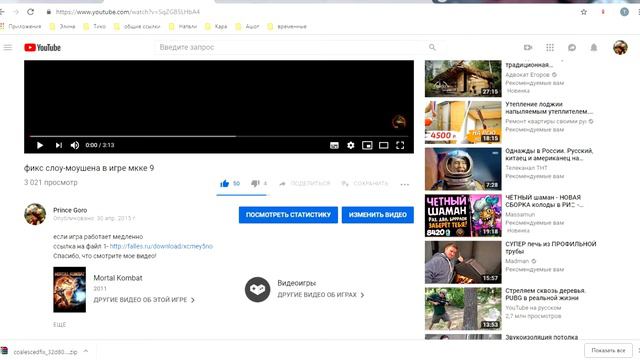Click the Посмотреть статистику button
The width and height of the screenshot is (640, 360).
(288, 215)
